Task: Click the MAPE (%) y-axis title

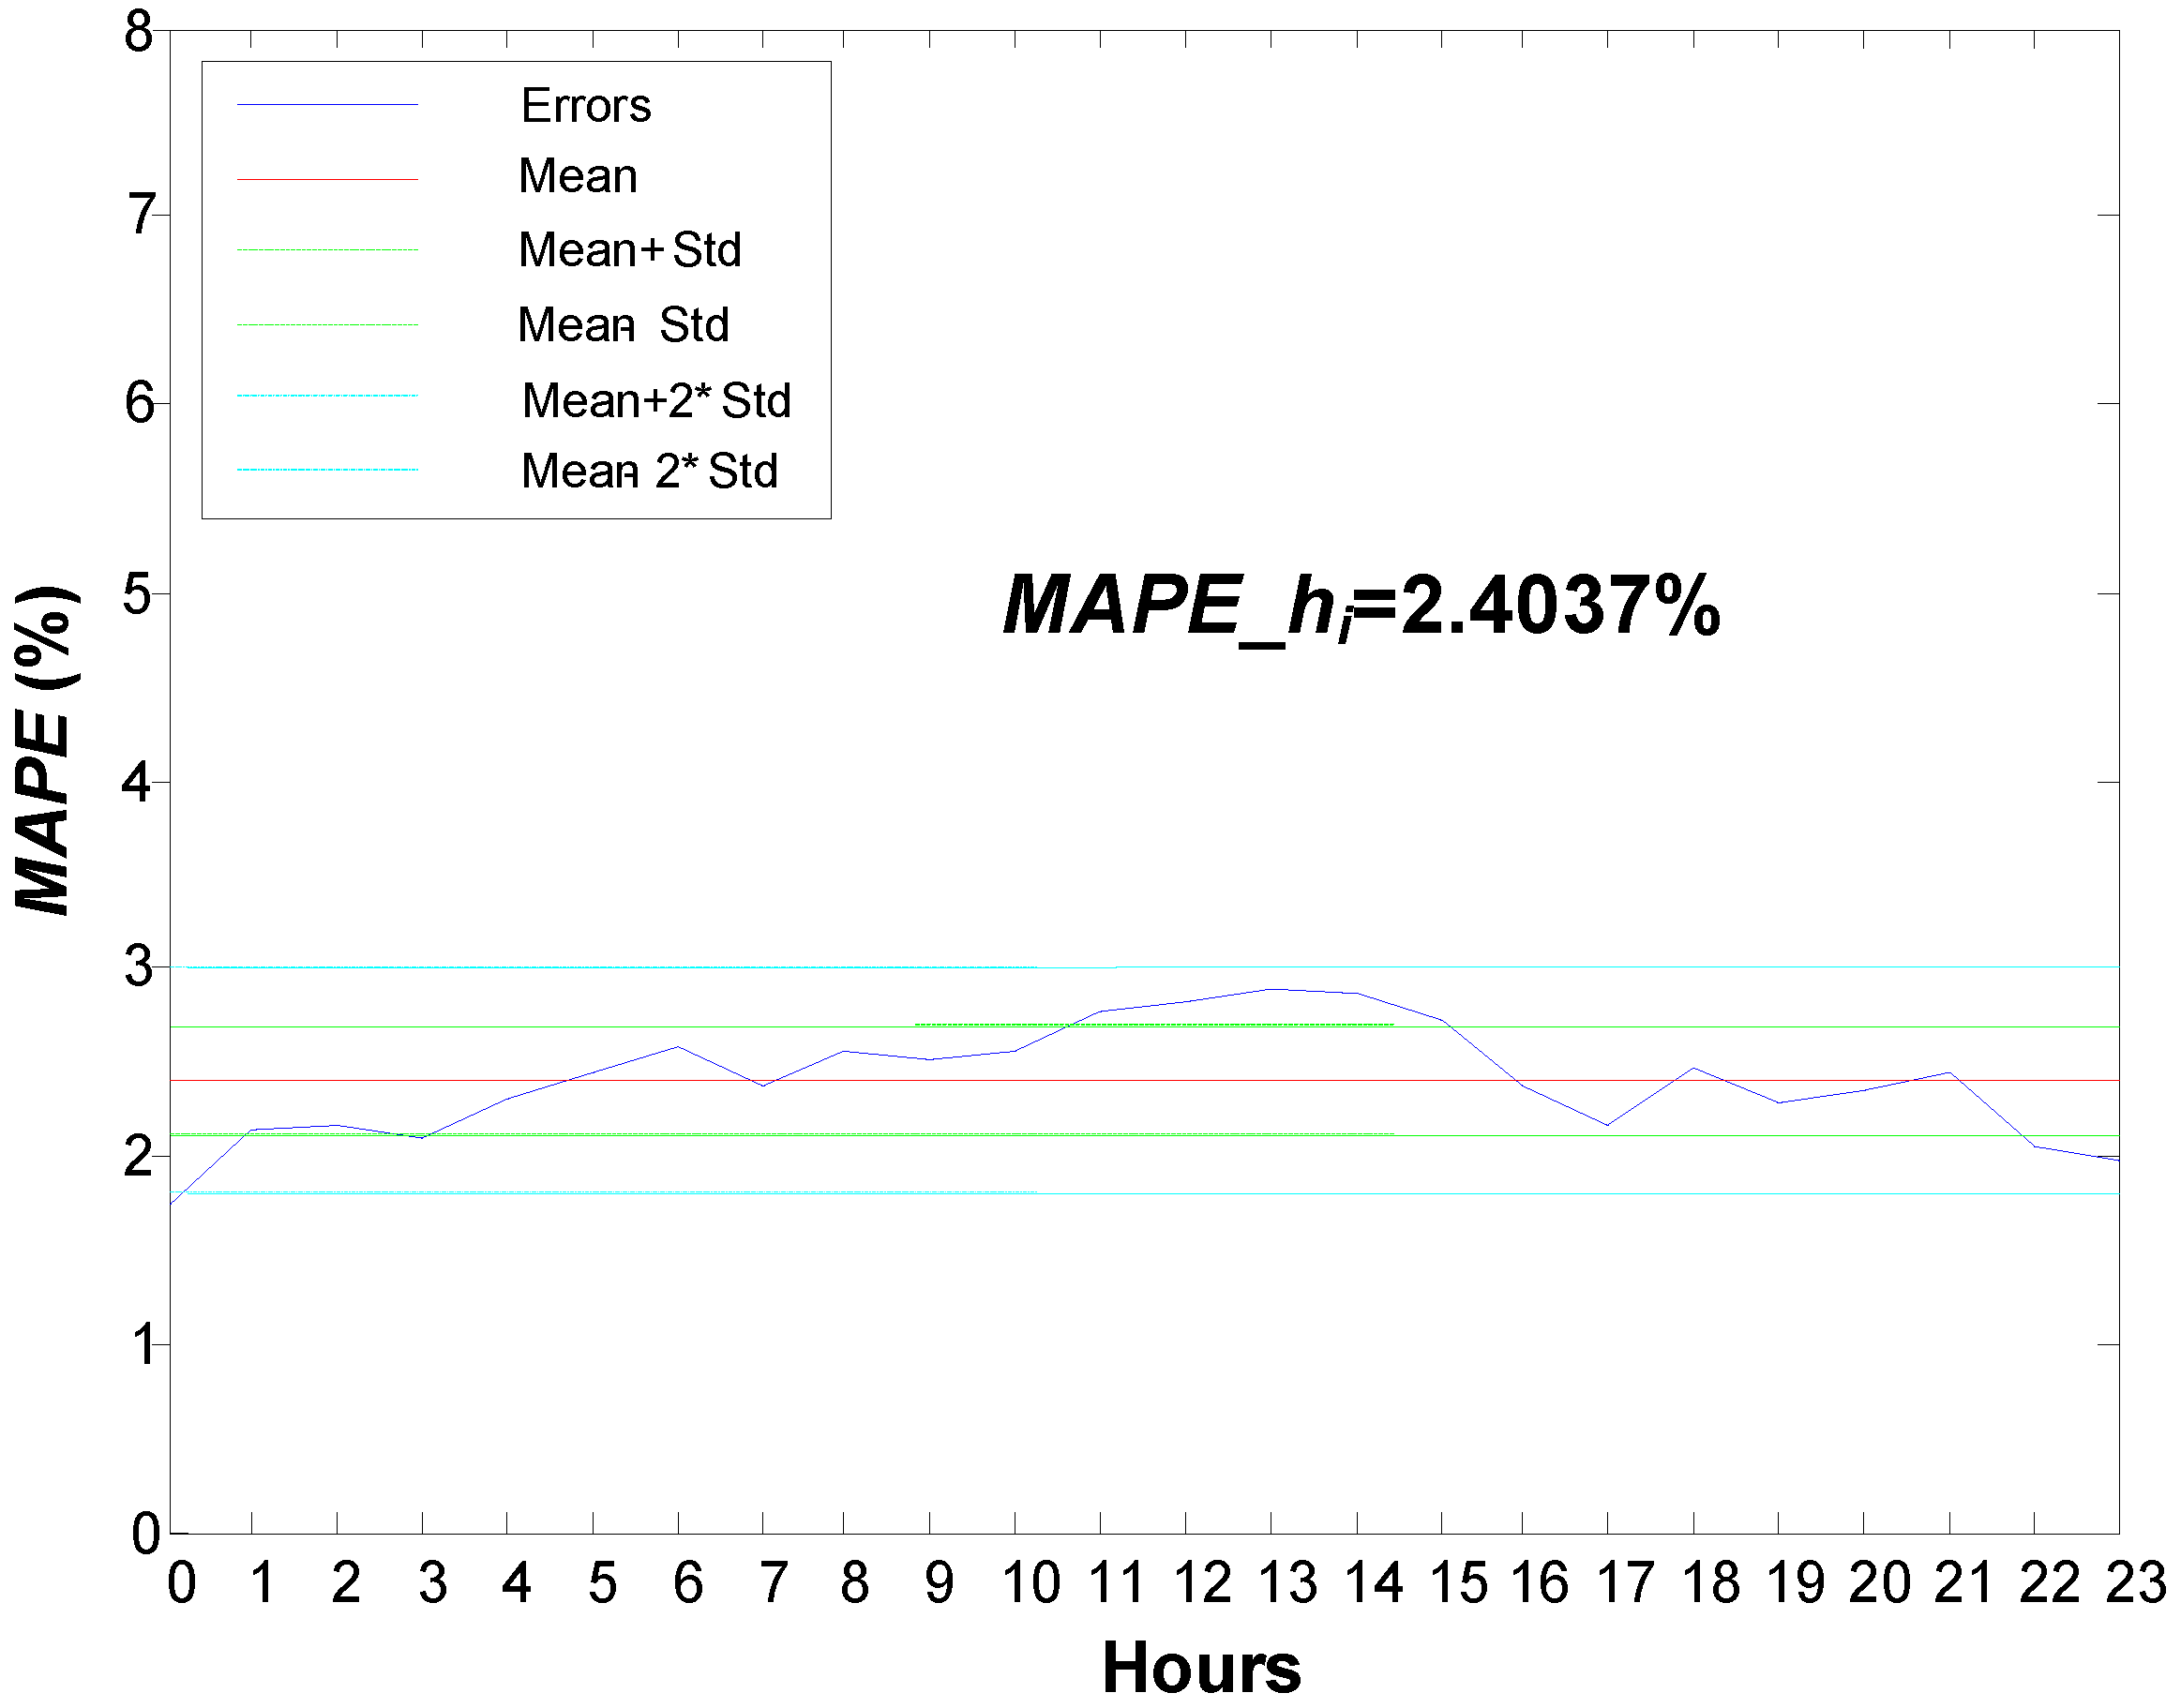Action: [x=44, y=750]
